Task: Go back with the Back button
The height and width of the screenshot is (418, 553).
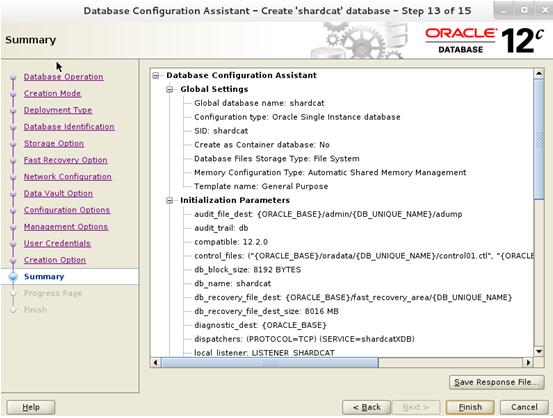Action: (x=366, y=407)
